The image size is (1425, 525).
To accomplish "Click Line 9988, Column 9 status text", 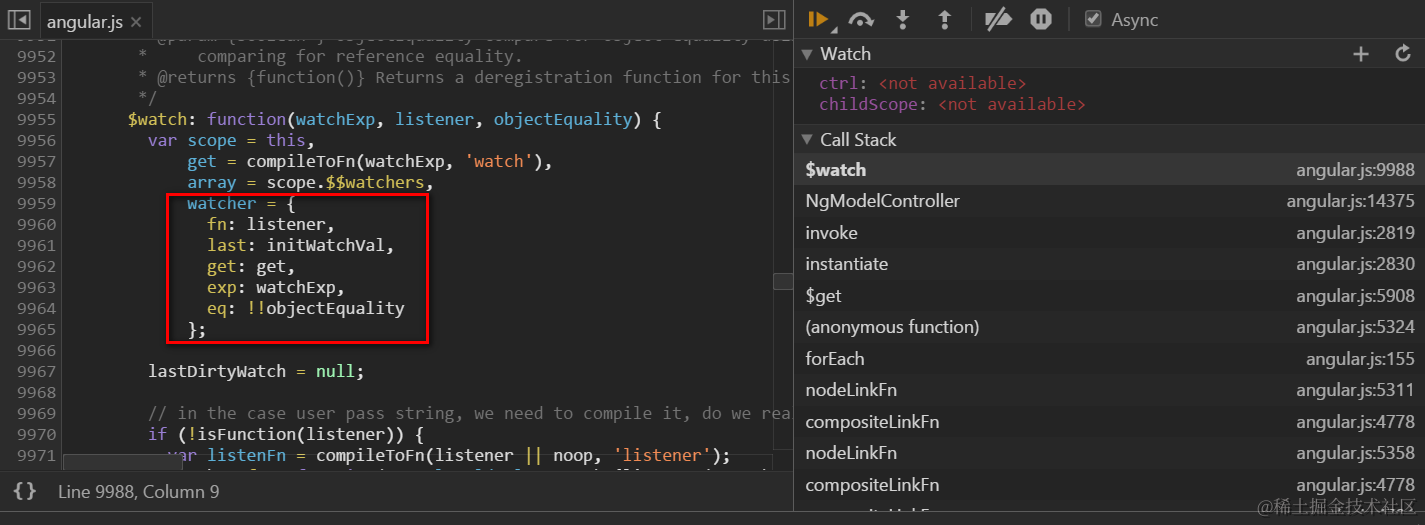I will [138, 491].
